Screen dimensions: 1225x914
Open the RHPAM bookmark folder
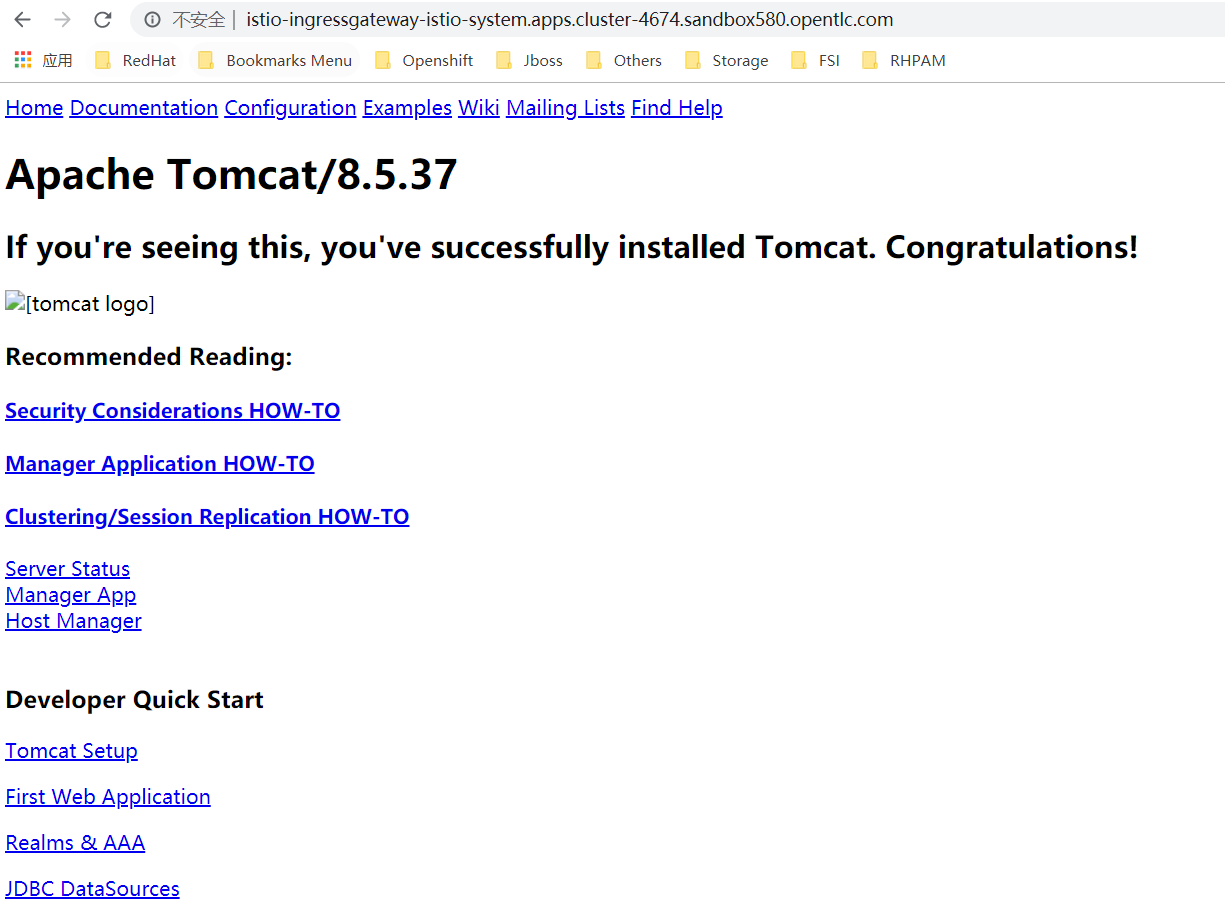(x=903, y=60)
